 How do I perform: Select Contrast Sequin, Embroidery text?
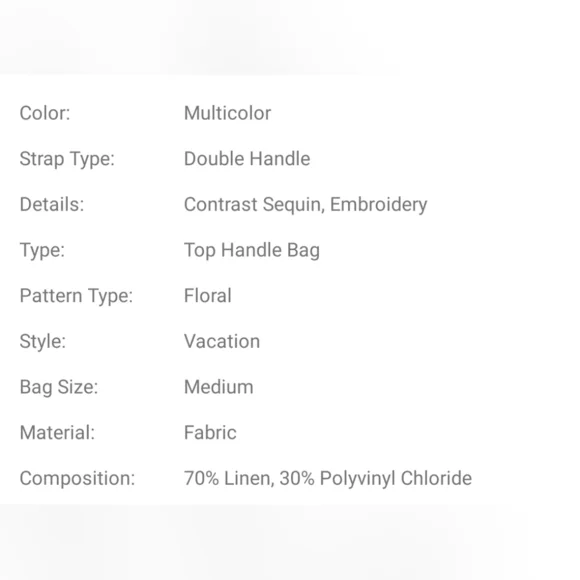pyautogui.click(x=306, y=205)
